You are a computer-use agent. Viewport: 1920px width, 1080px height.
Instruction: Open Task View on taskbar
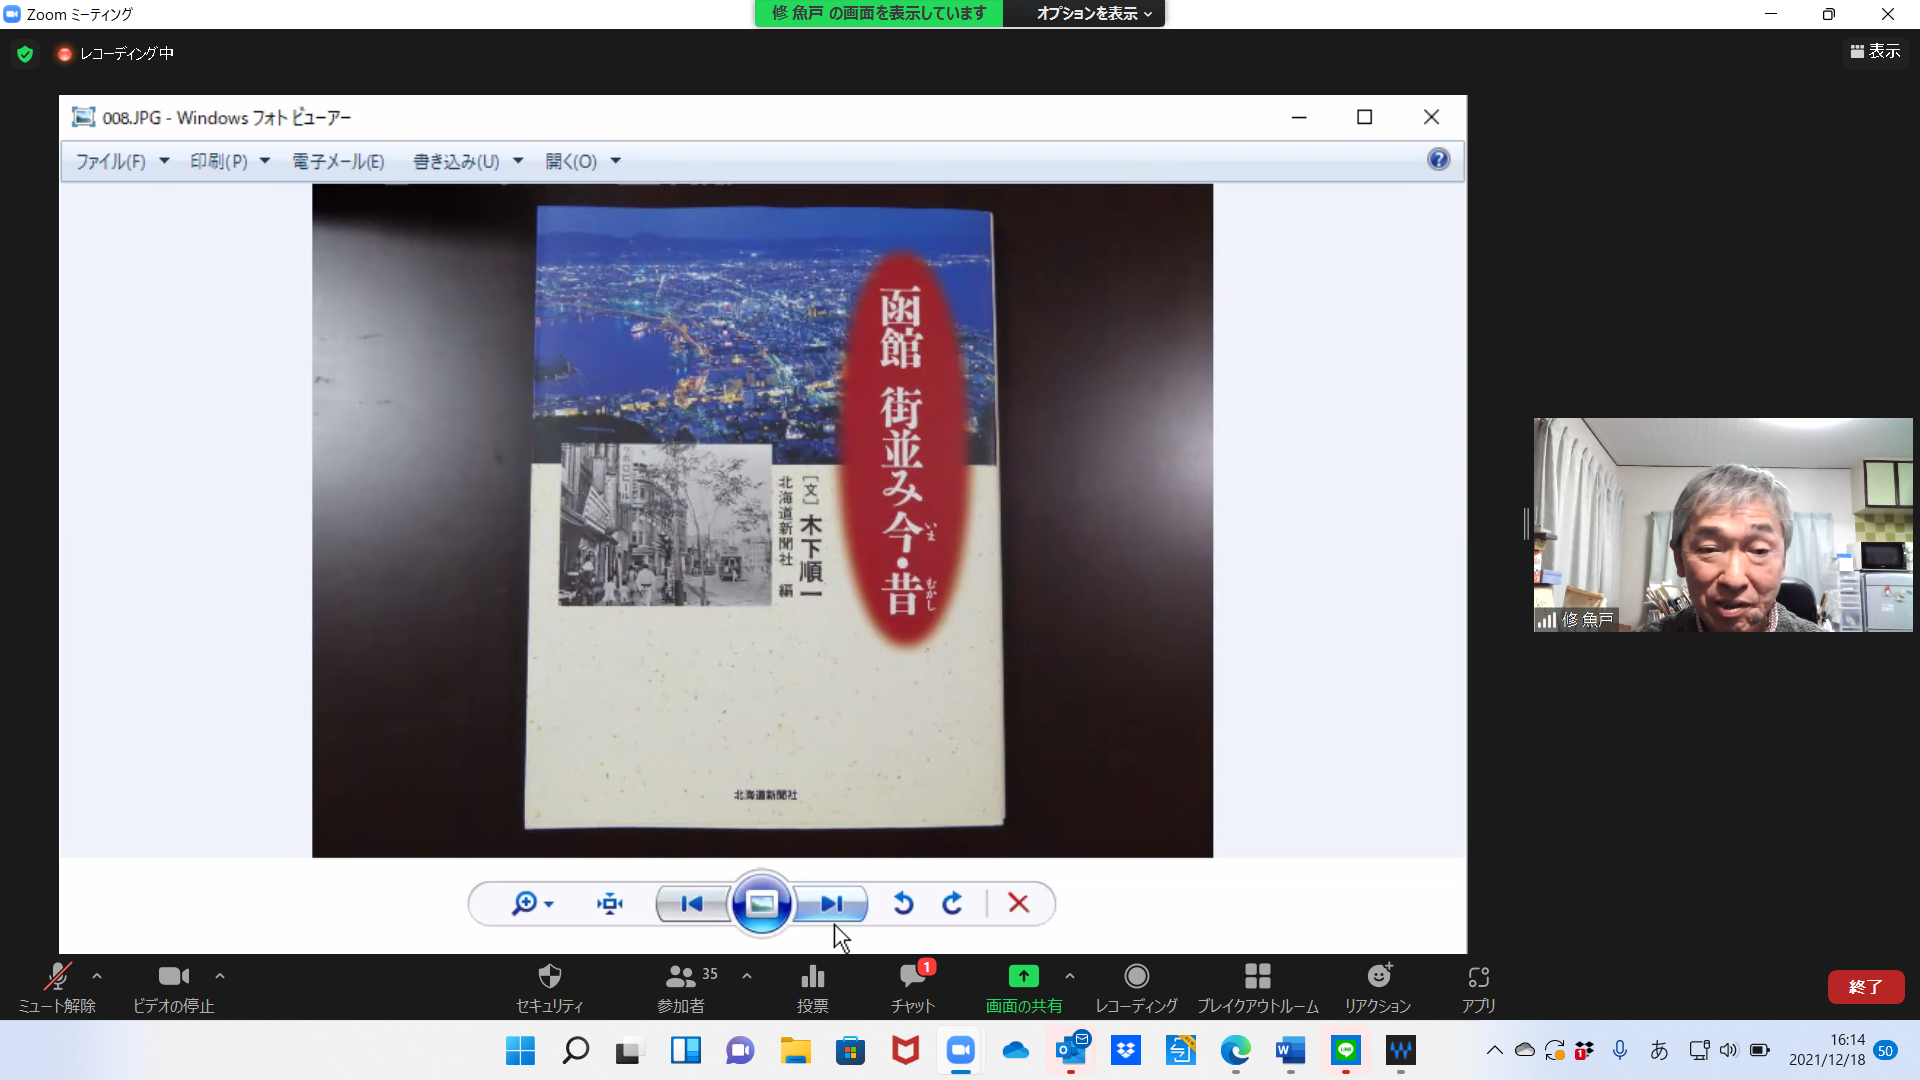(x=628, y=1051)
